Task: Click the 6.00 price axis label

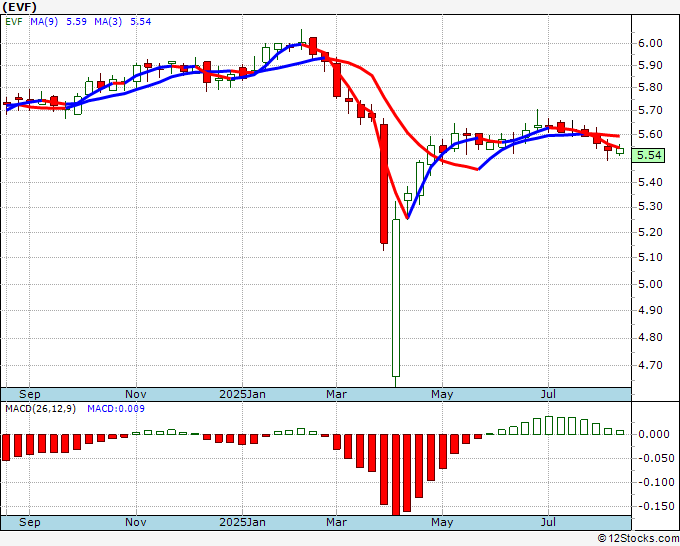Action: click(x=650, y=43)
